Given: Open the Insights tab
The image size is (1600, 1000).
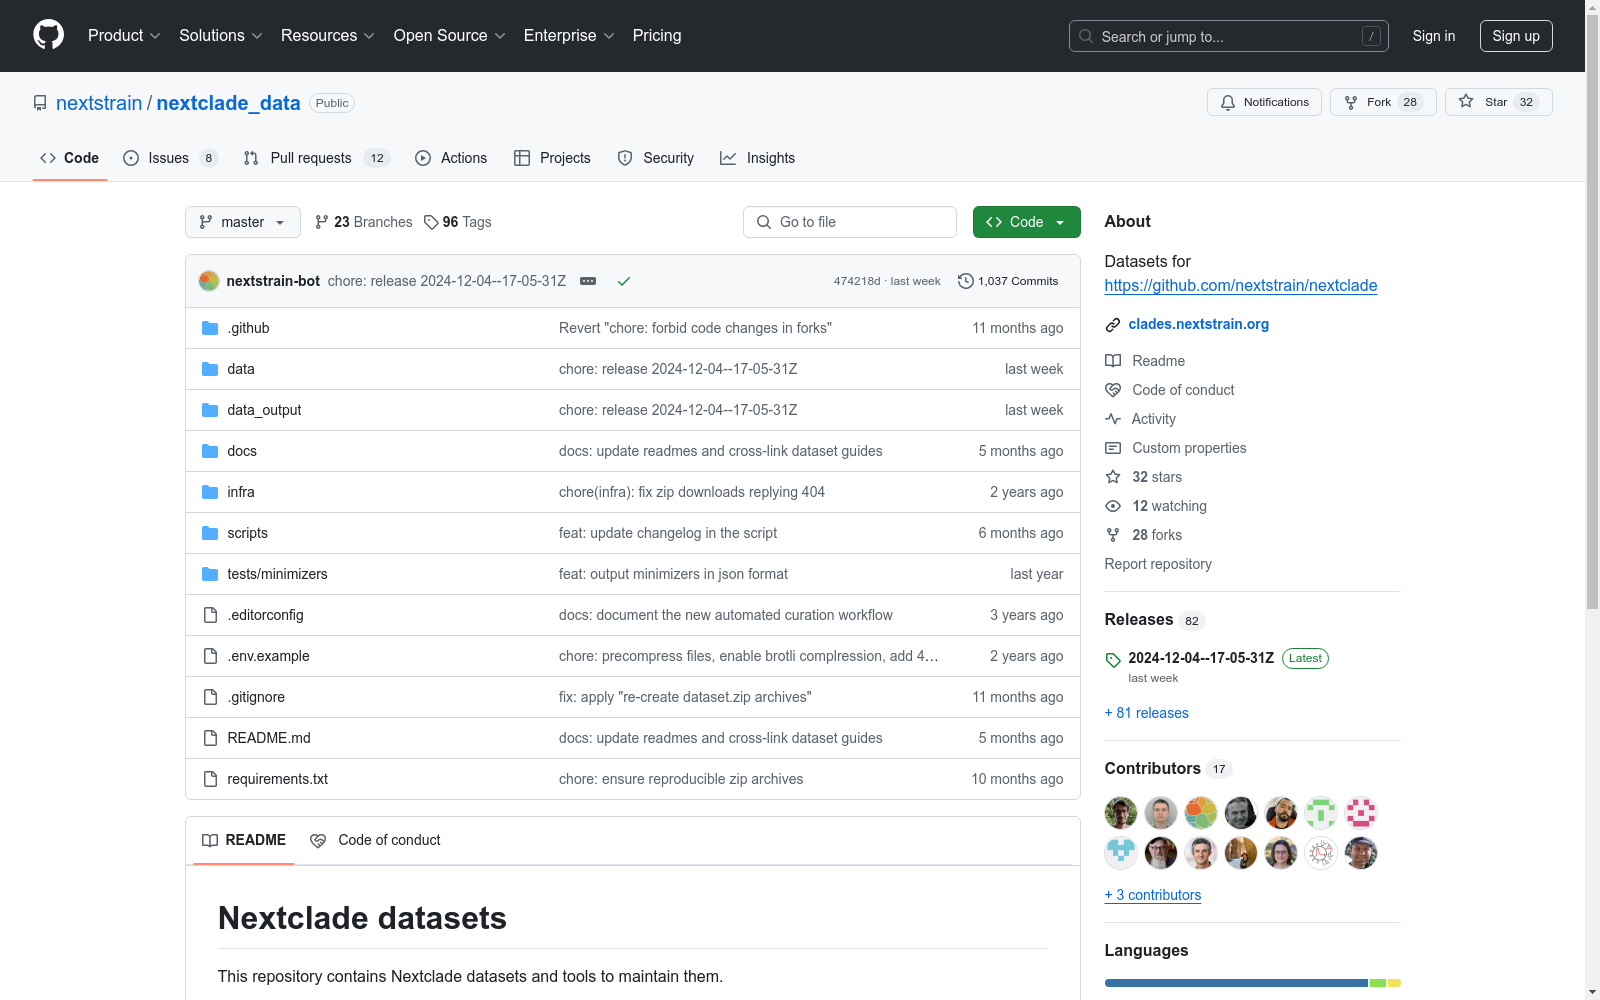Looking at the screenshot, I should coord(758,158).
